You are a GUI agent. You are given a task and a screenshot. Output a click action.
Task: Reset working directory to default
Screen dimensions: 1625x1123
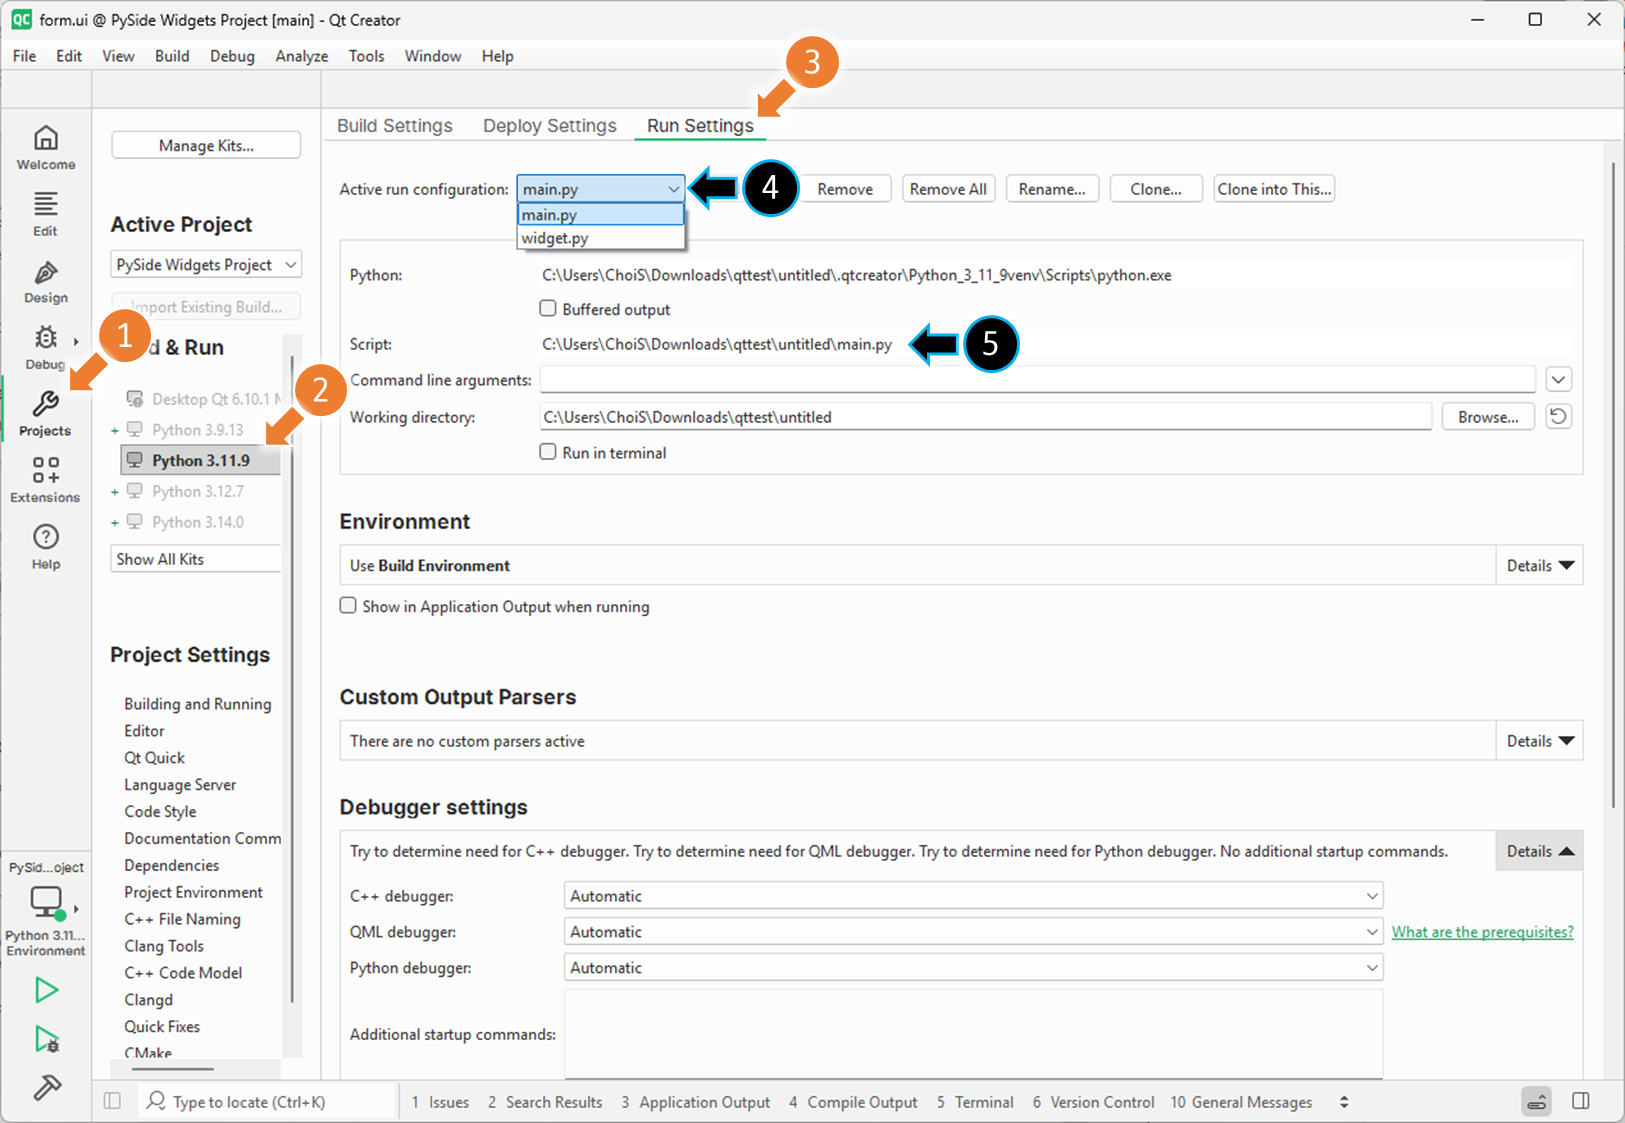pyautogui.click(x=1558, y=416)
